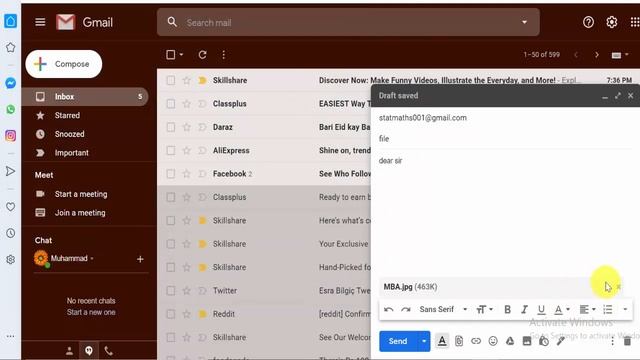Open Instagram in browser sidebar
Viewport: 640px width, 360px height.
click(11, 136)
